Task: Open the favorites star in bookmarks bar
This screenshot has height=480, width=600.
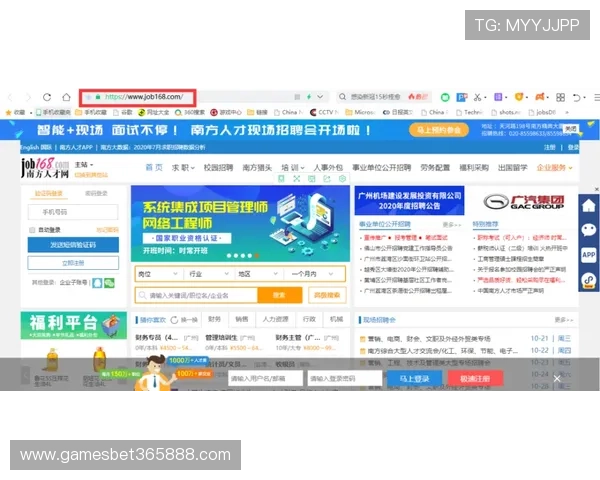Action: point(8,112)
